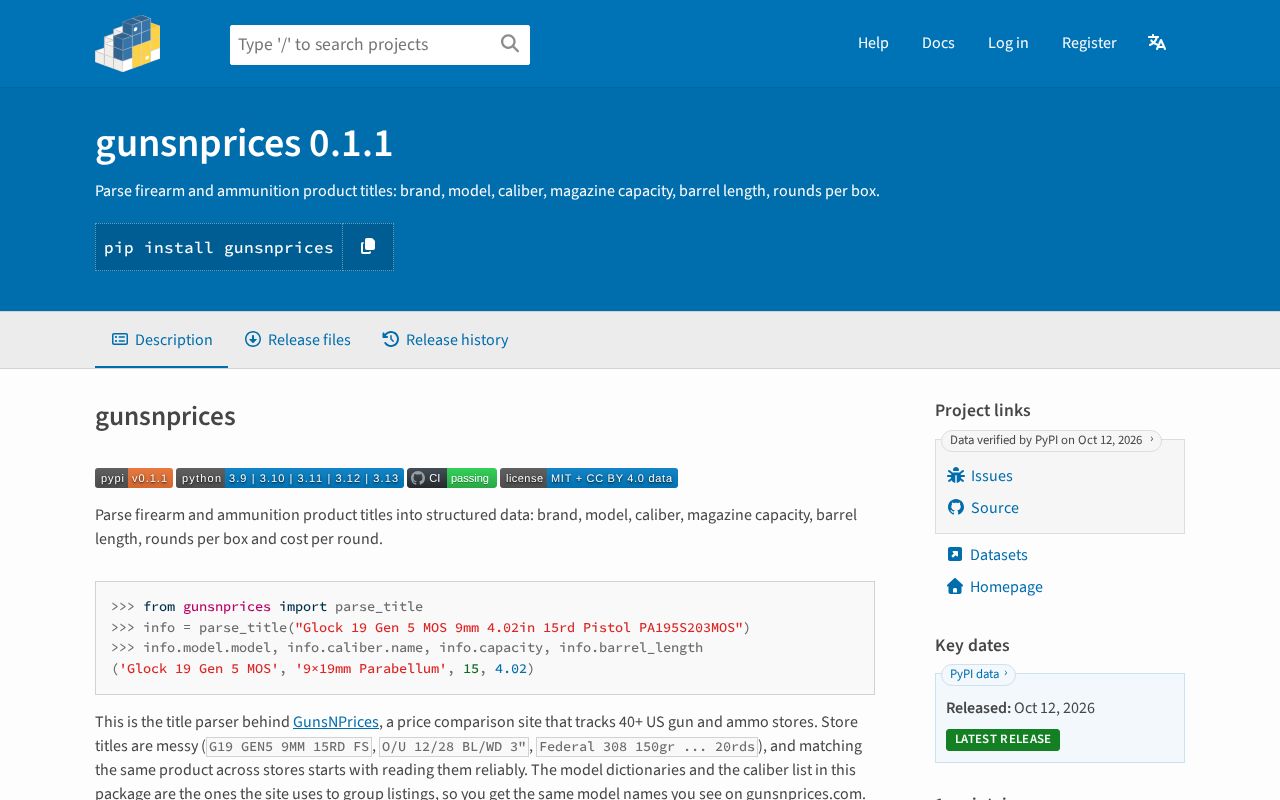Image resolution: width=1280 pixels, height=800 pixels.
Task: Expand the 'Data verified by PyPI' details
Action: [1051, 440]
